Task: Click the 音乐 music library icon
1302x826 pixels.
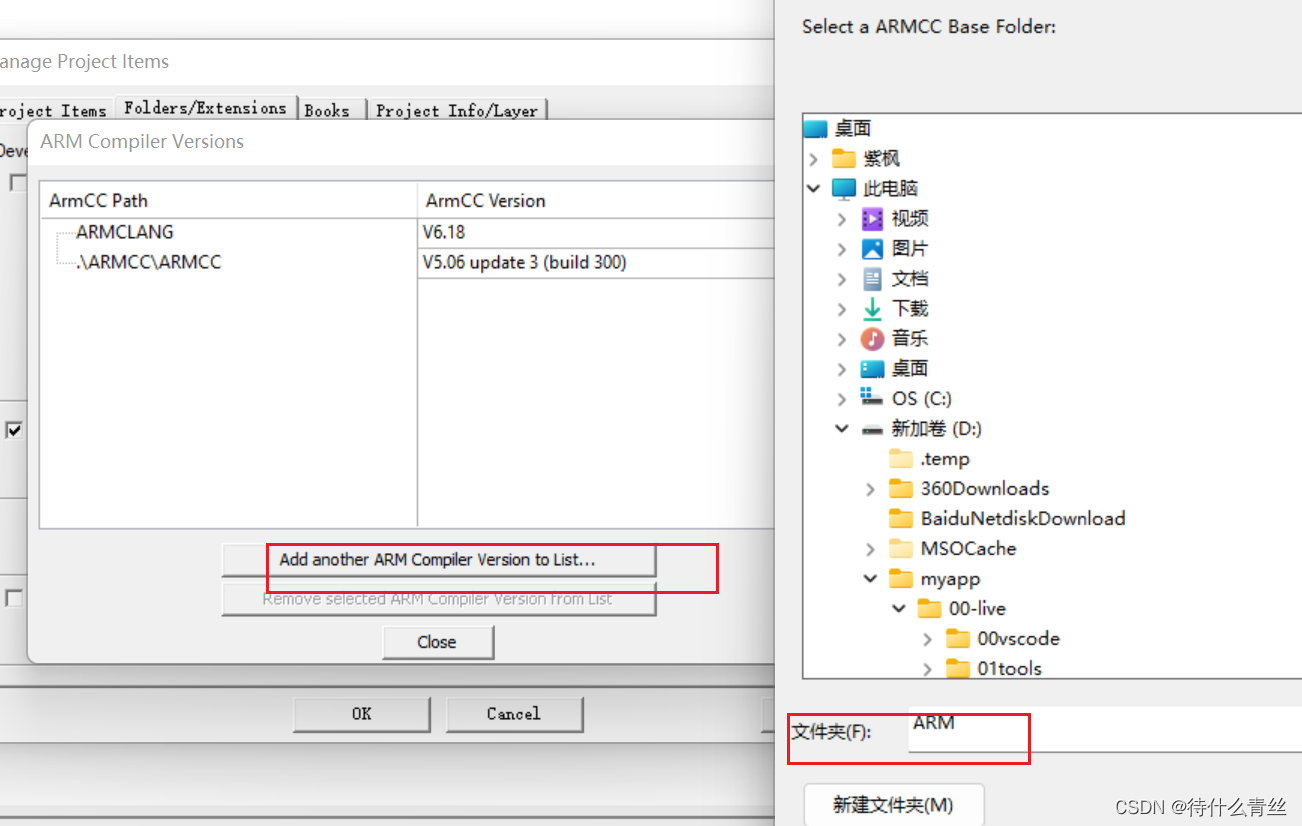Action: (873, 338)
